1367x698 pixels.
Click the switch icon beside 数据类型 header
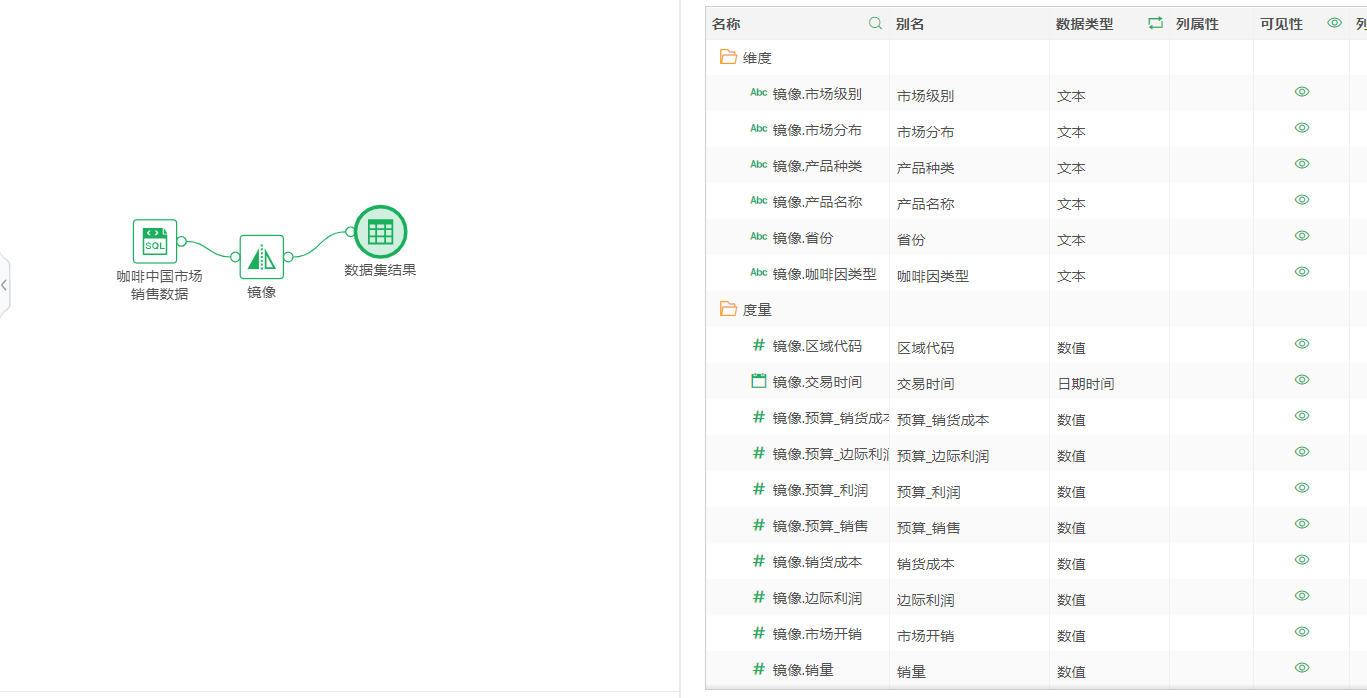point(1155,23)
